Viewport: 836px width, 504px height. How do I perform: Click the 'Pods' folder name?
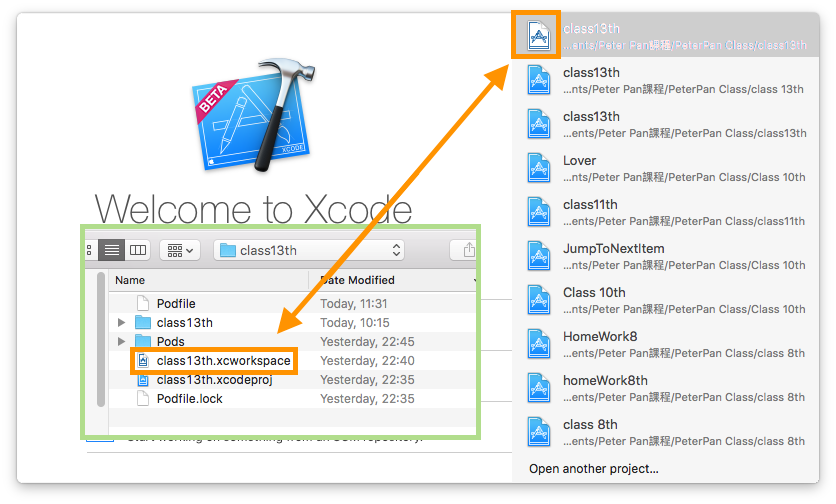click(170, 341)
